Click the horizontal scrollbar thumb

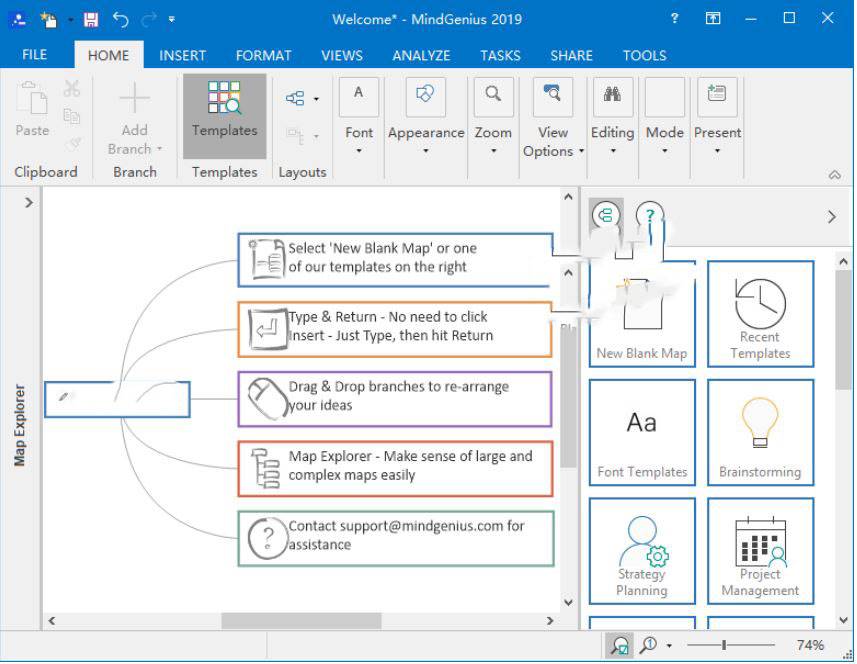click(x=301, y=621)
